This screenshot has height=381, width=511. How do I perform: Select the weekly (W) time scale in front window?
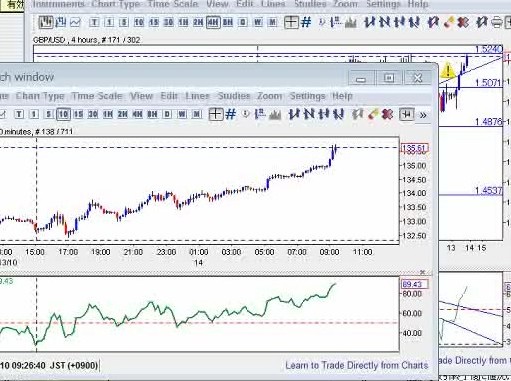[182, 114]
